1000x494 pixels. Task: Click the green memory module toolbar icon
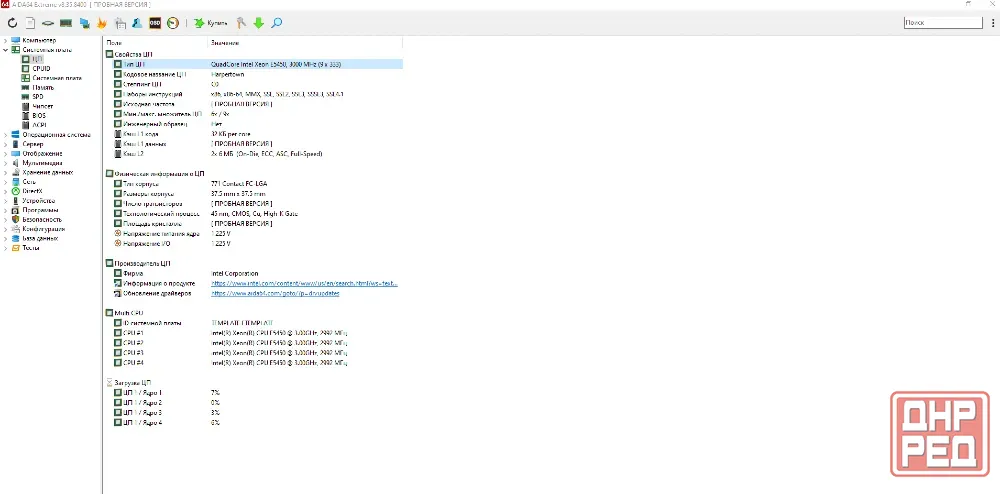[x=66, y=23]
